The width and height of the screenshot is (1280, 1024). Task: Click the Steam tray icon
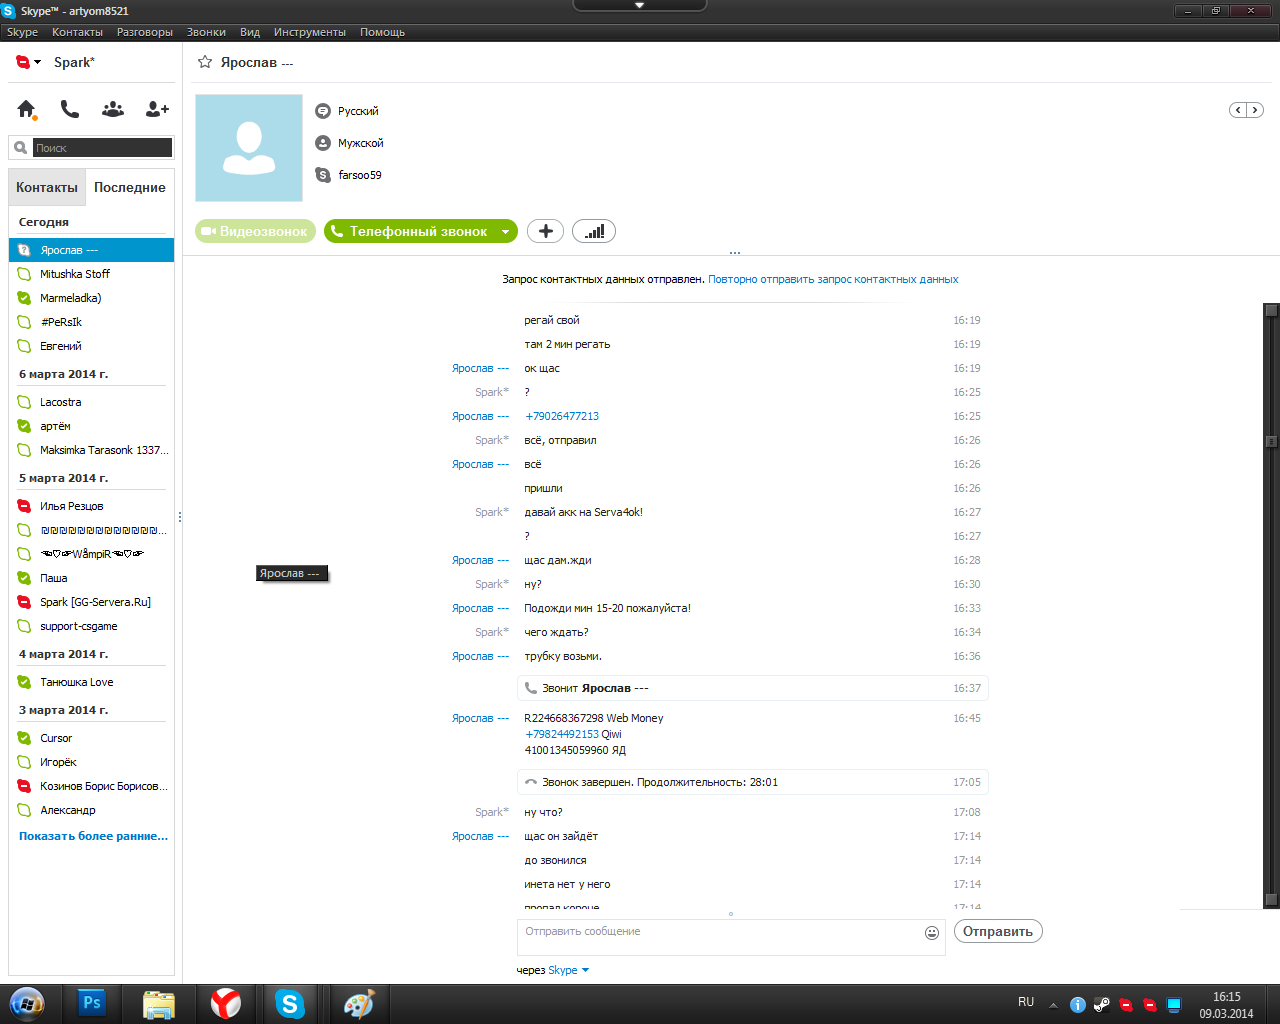point(1102,1004)
